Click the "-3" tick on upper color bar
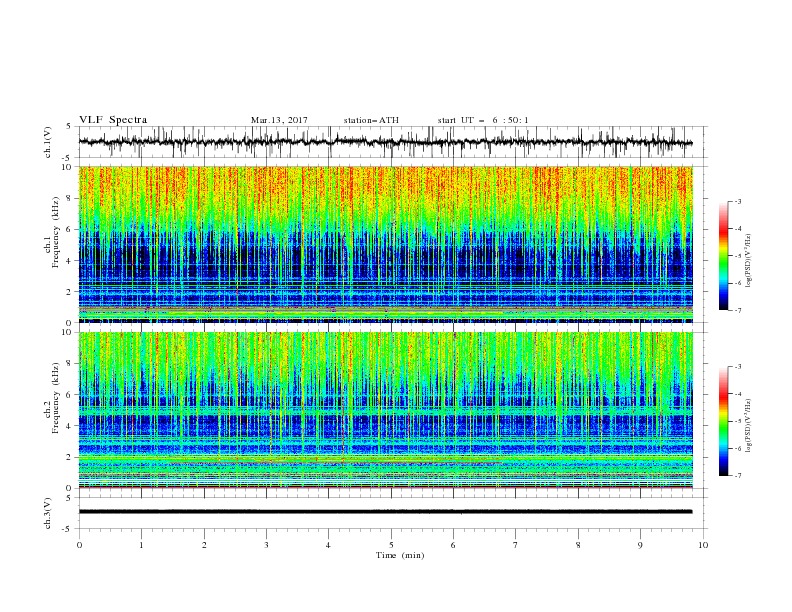The height and width of the screenshot is (612, 792). point(738,201)
